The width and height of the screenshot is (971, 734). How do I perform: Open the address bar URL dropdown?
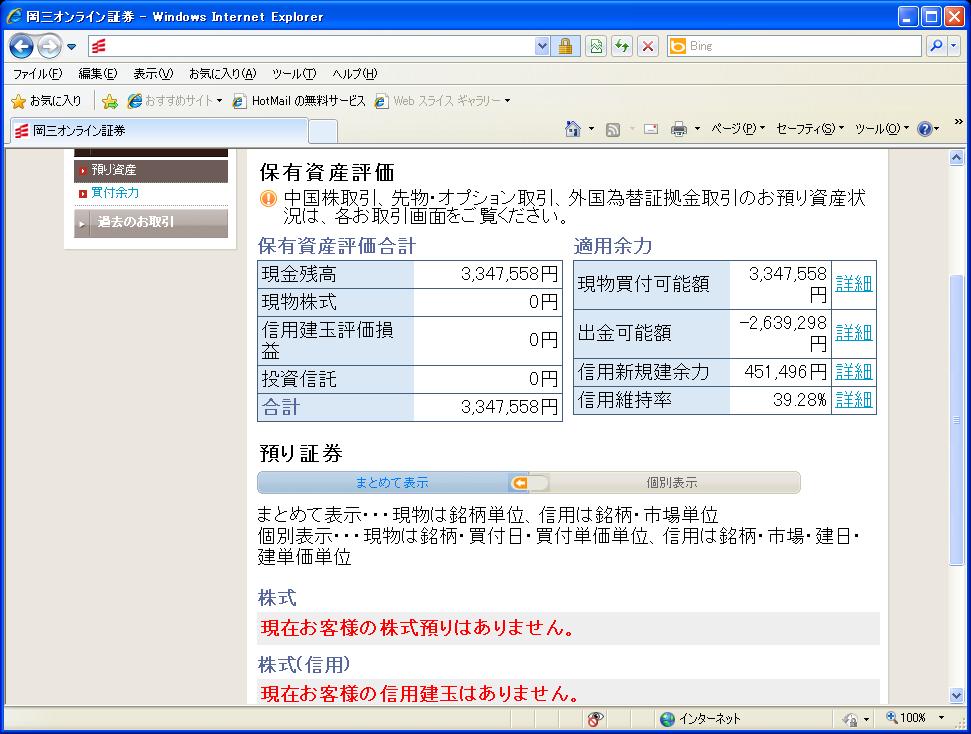tap(542, 46)
